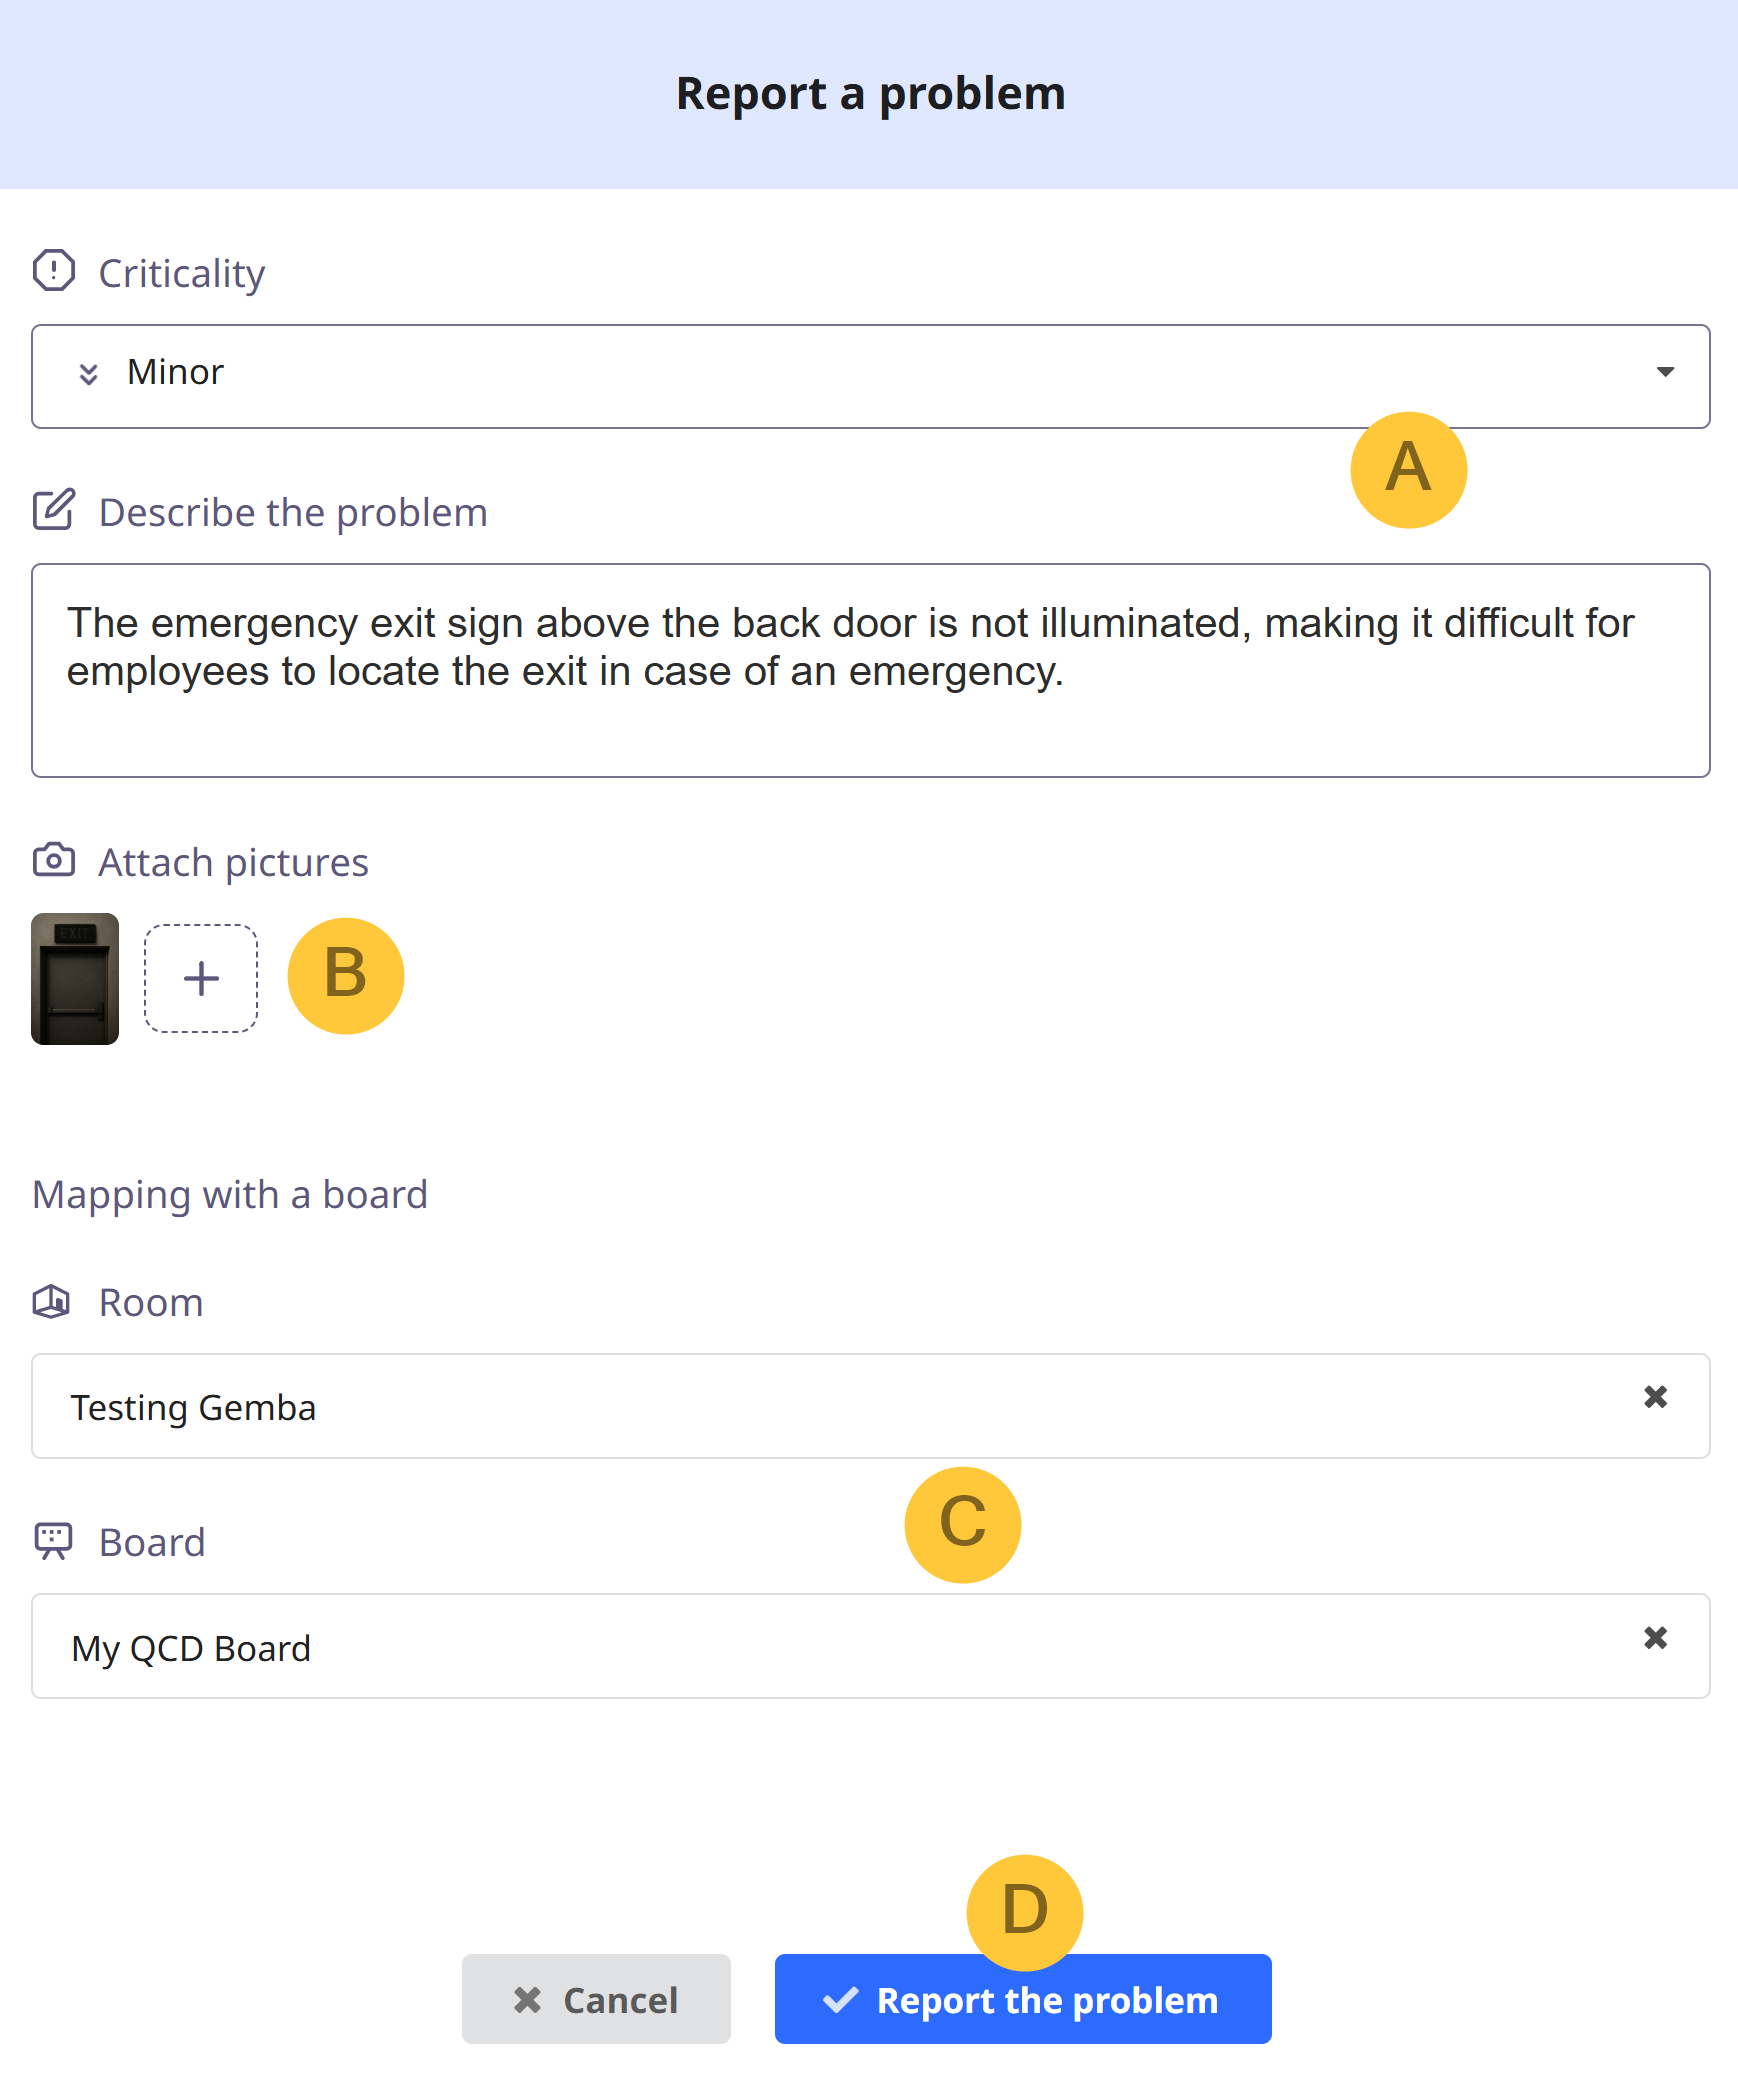Click the yellow marker labeled C
The width and height of the screenshot is (1738, 2073).
pos(963,1525)
